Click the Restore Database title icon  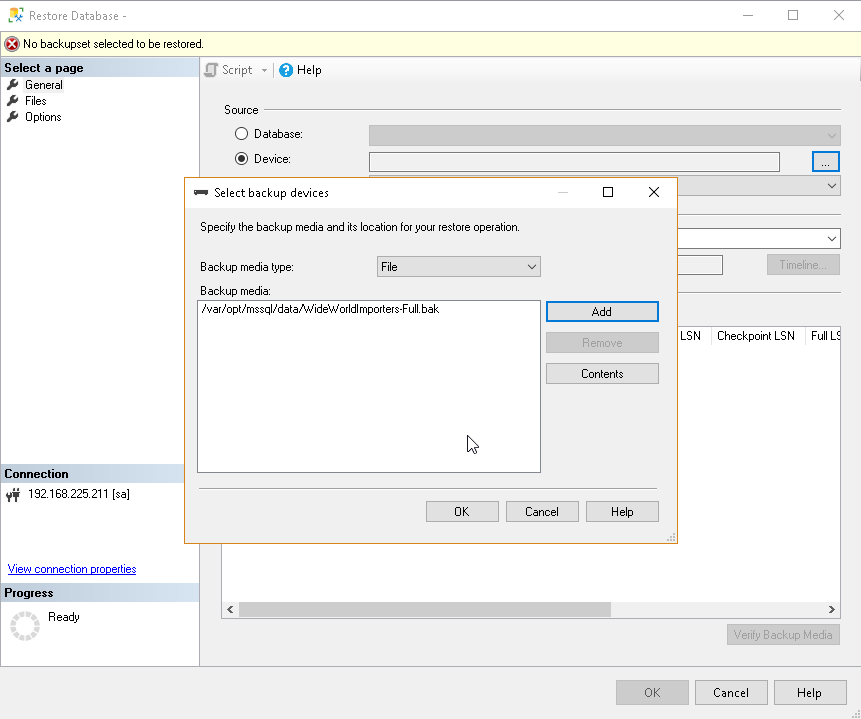coord(16,15)
